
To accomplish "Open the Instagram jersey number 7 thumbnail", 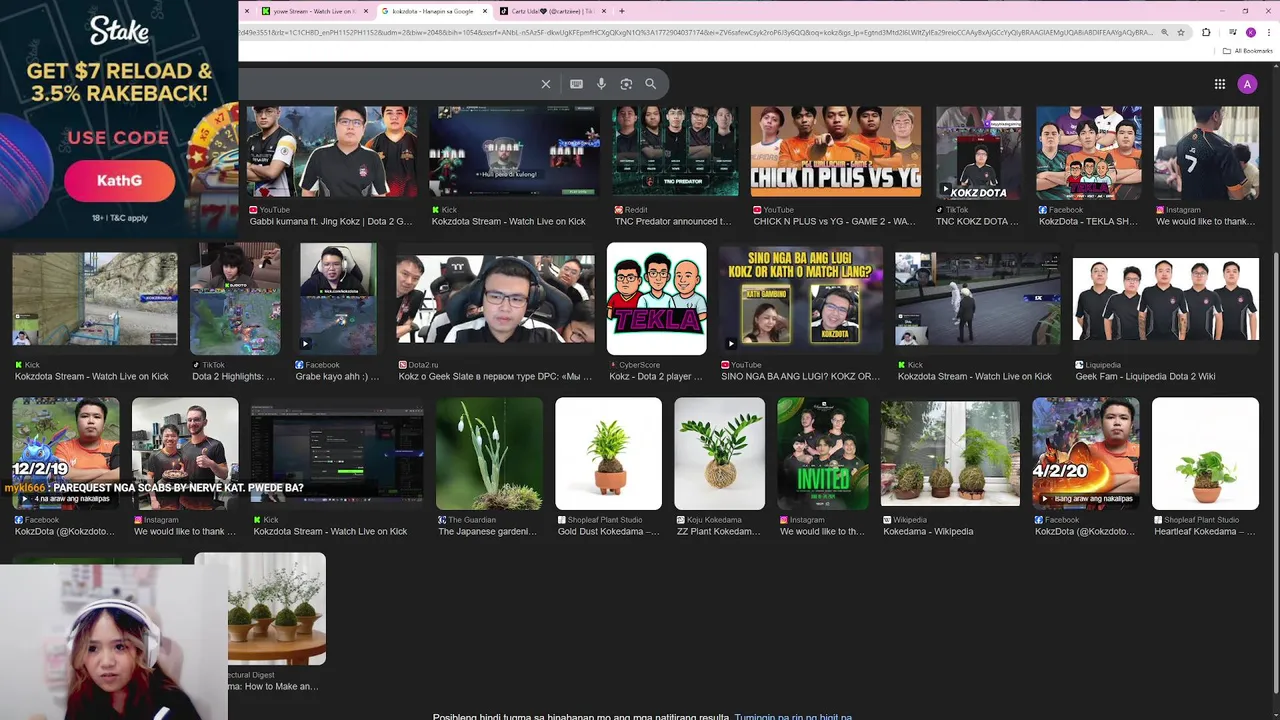I will pyautogui.click(x=1206, y=152).
